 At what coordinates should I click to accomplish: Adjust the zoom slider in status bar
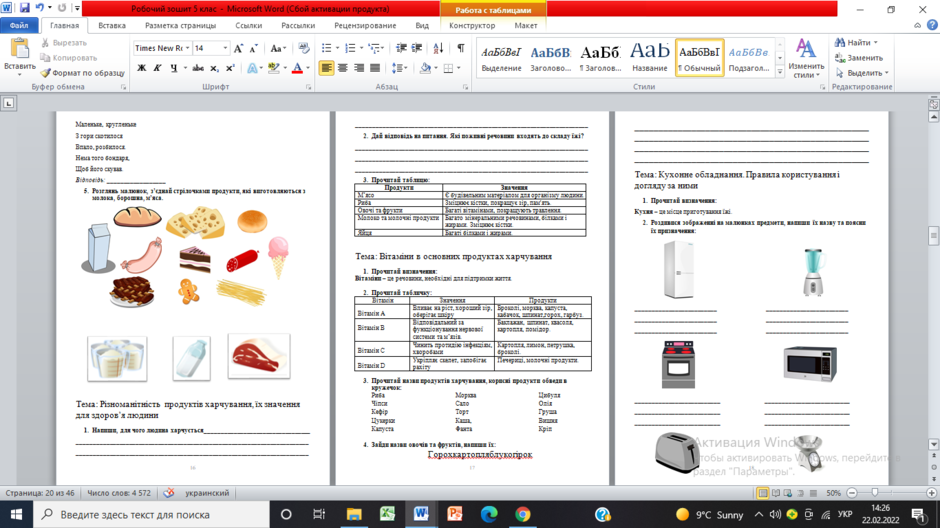(875, 493)
